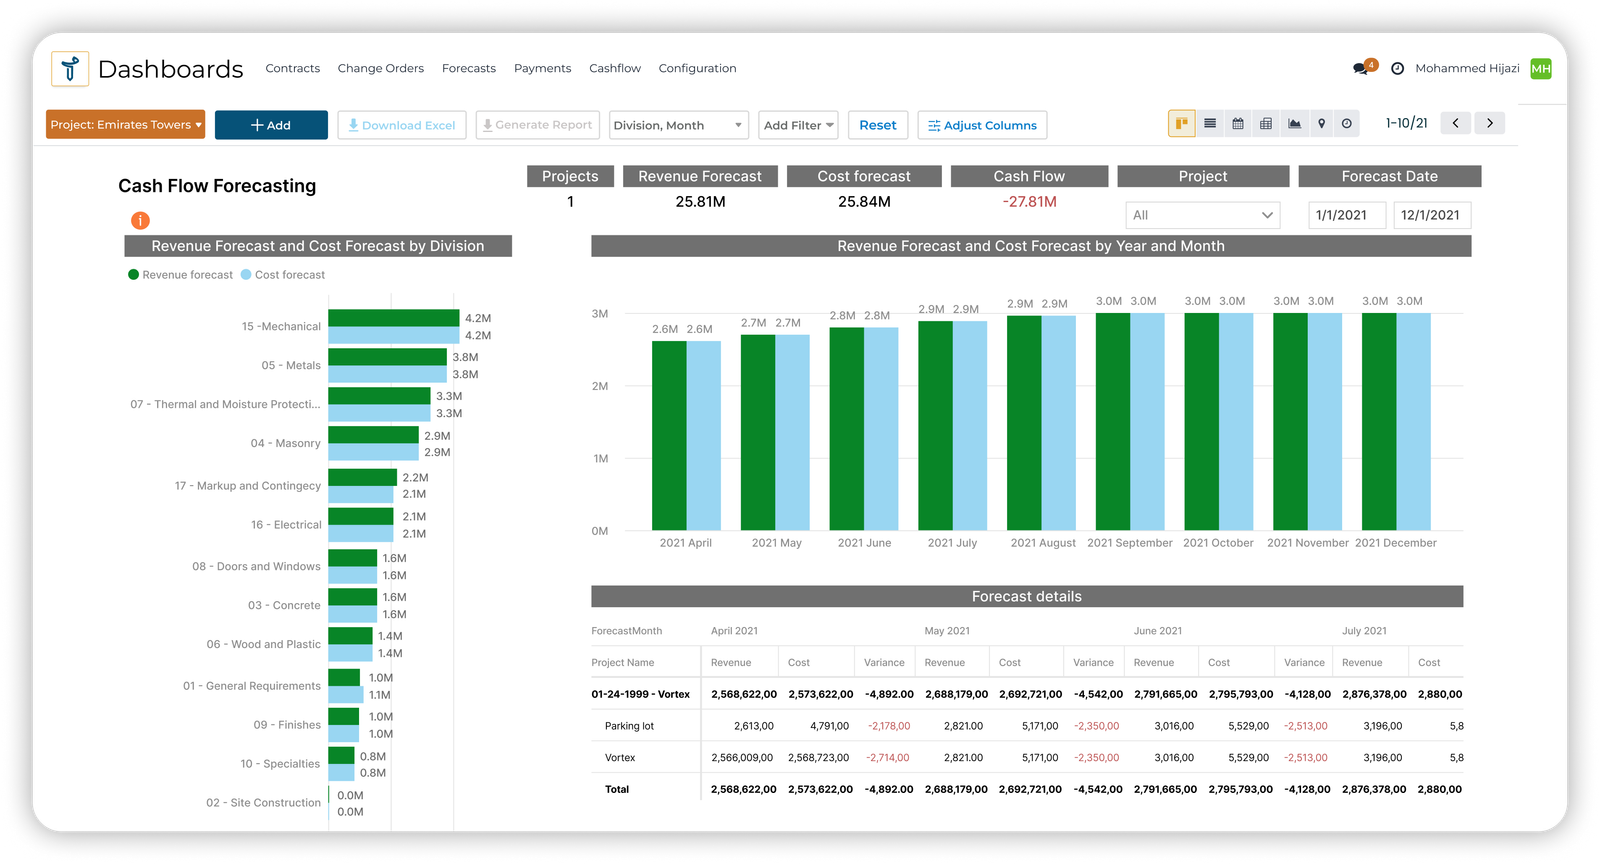1600x864 pixels.
Task: Click the forecast start date field 1/1/2021
Action: tap(1346, 215)
